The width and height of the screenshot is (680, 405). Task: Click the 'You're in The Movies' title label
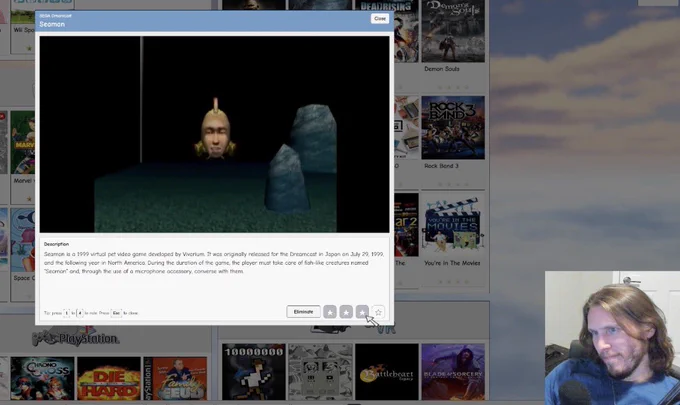[x=452, y=263]
